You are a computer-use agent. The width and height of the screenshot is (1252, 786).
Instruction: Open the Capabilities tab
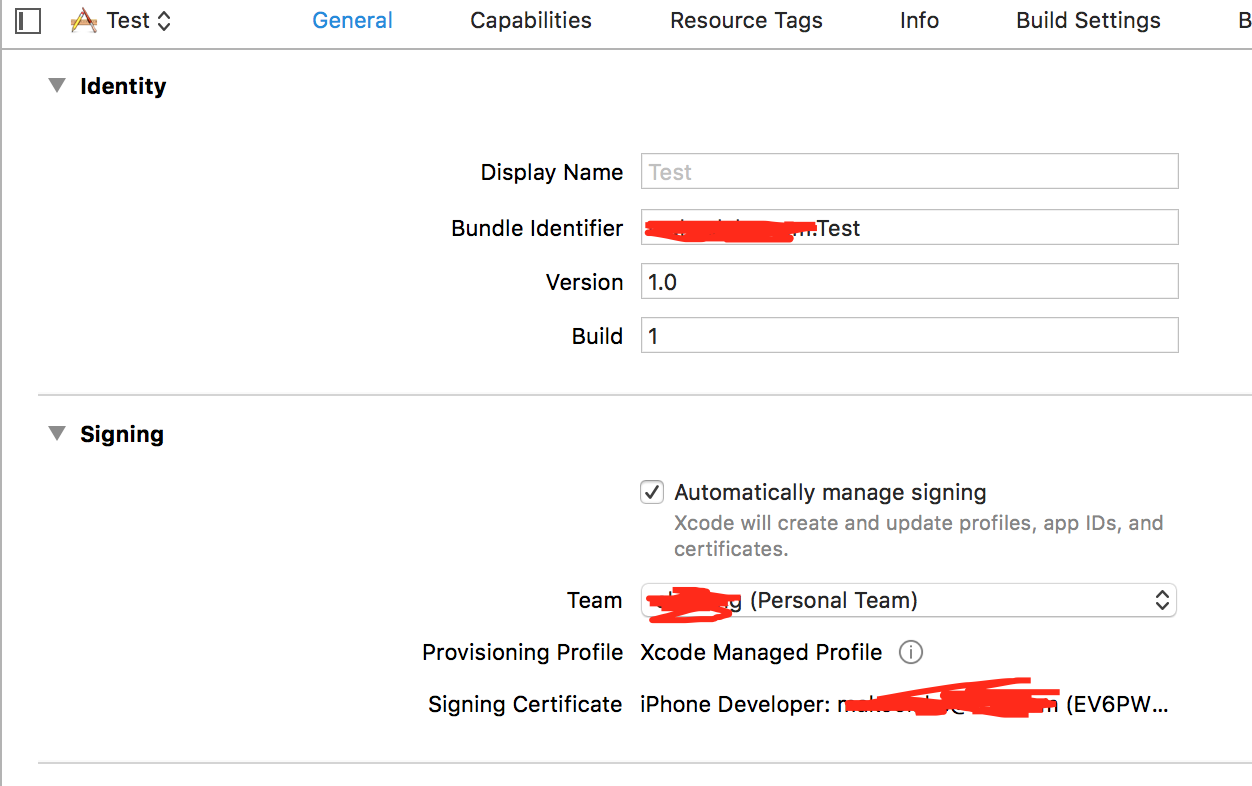point(531,20)
